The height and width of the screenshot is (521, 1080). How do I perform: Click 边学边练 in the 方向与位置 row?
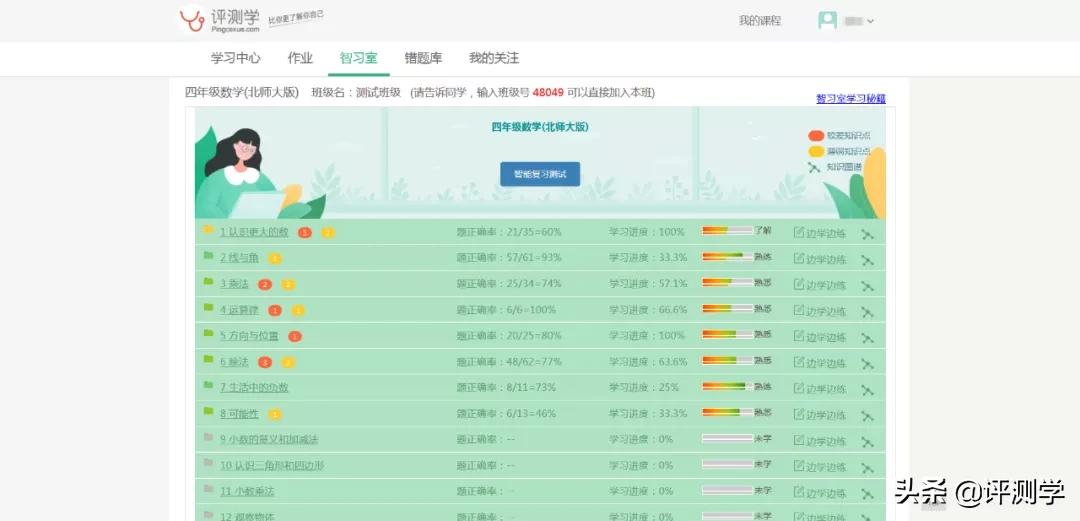(820, 336)
